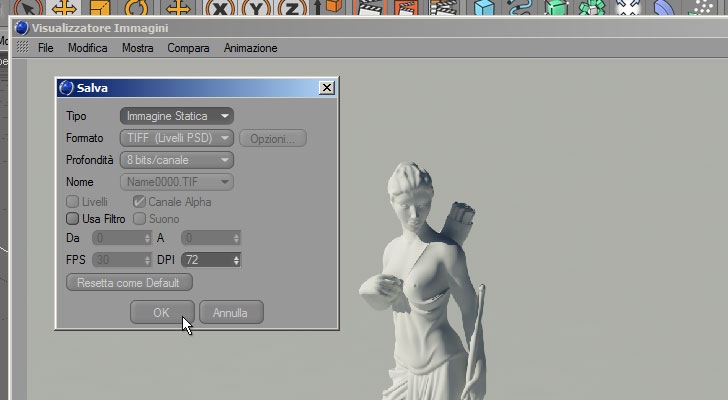This screenshot has height=400, width=728.
Task: Activate the Move tool beside the Scale tool
Action: pyautogui.click(x=64, y=7)
